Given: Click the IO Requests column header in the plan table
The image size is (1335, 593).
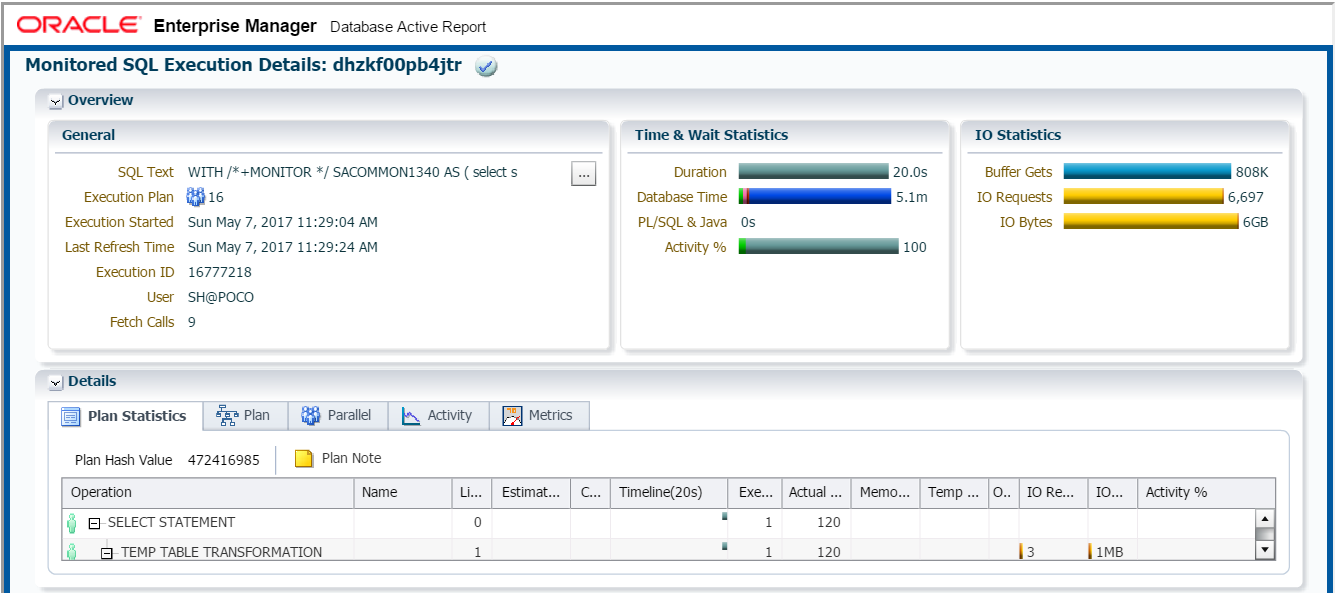Looking at the screenshot, I should click(x=1053, y=493).
